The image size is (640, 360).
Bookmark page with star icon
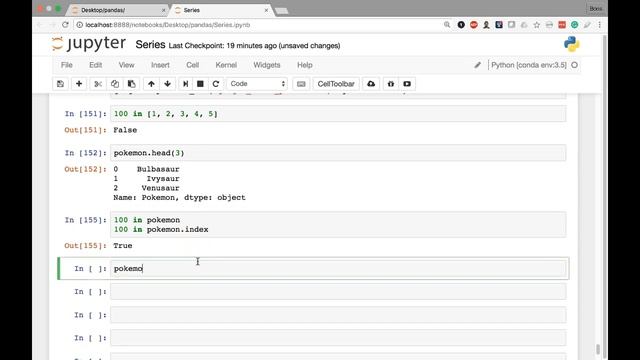click(537, 25)
